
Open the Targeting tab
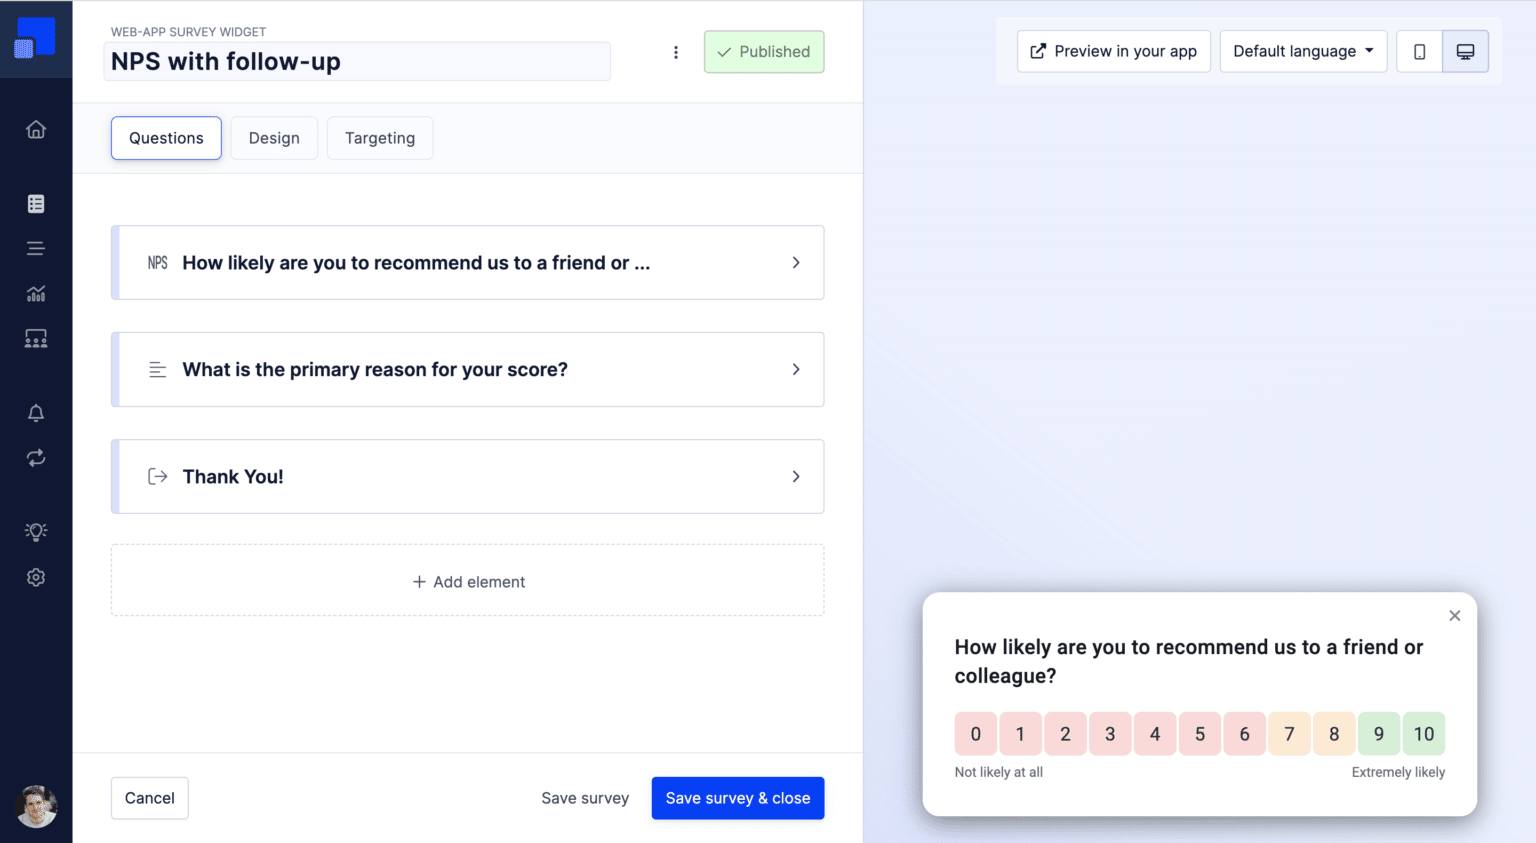379,138
